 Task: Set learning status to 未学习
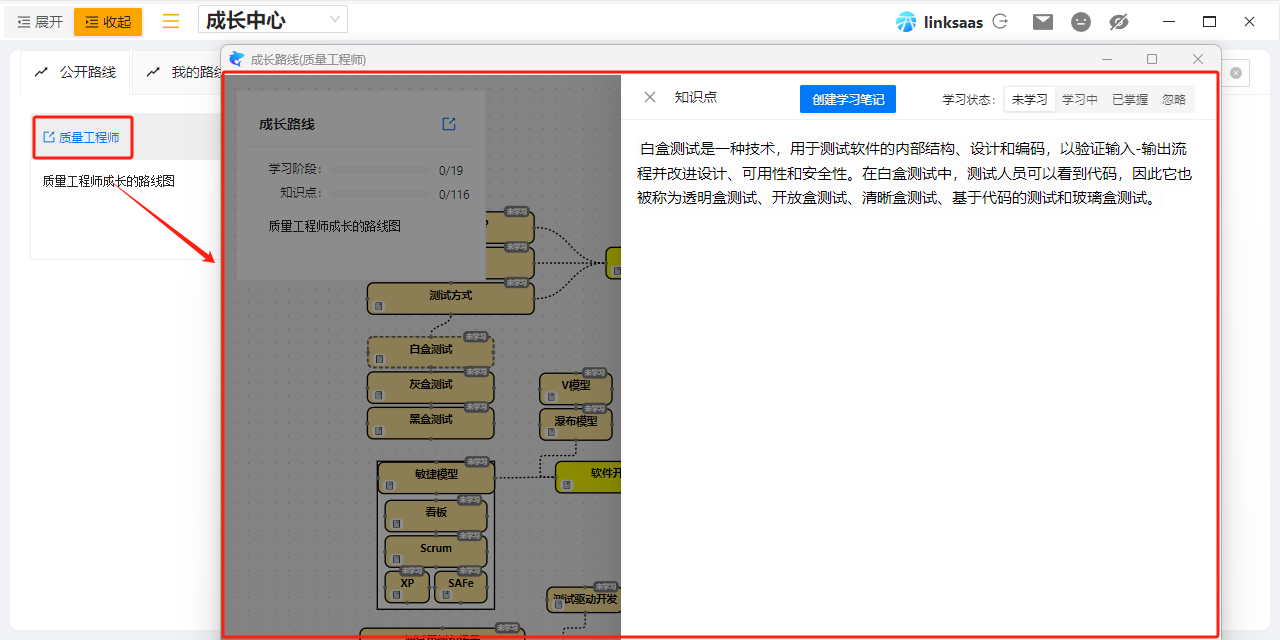point(1030,99)
